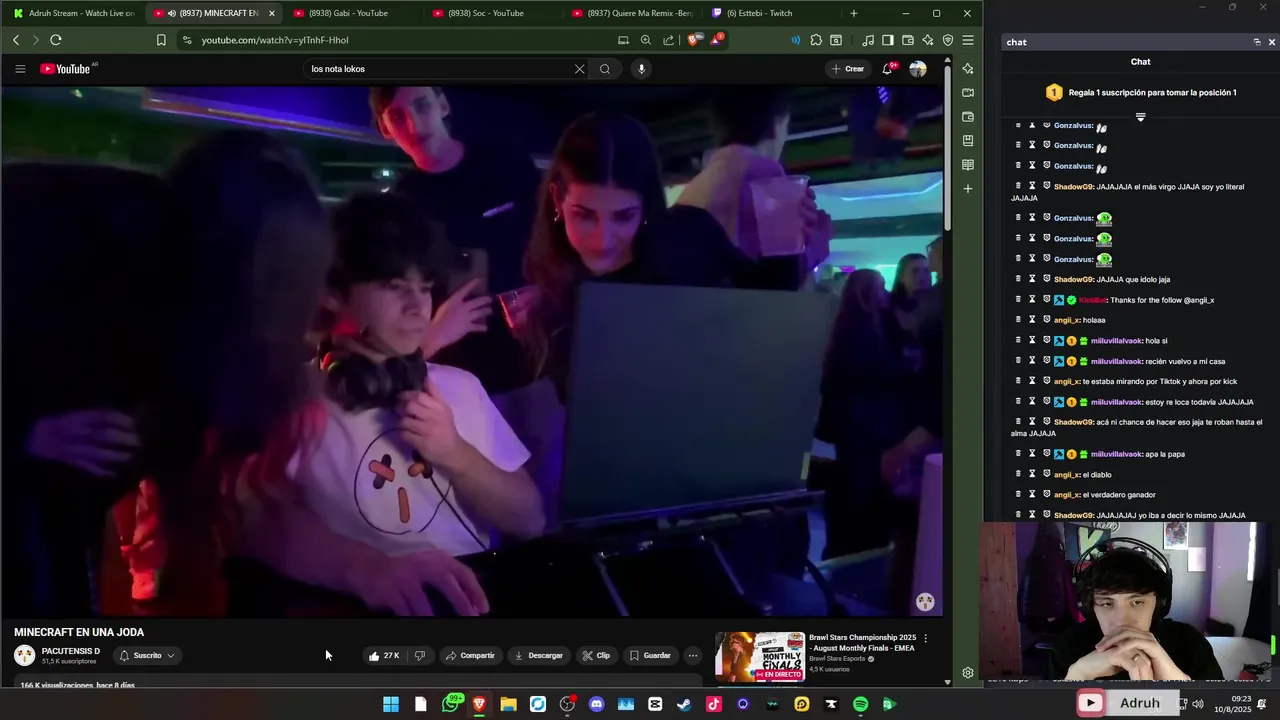Open a new browser tab
This screenshot has width=1280, height=720.
point(853,13)
